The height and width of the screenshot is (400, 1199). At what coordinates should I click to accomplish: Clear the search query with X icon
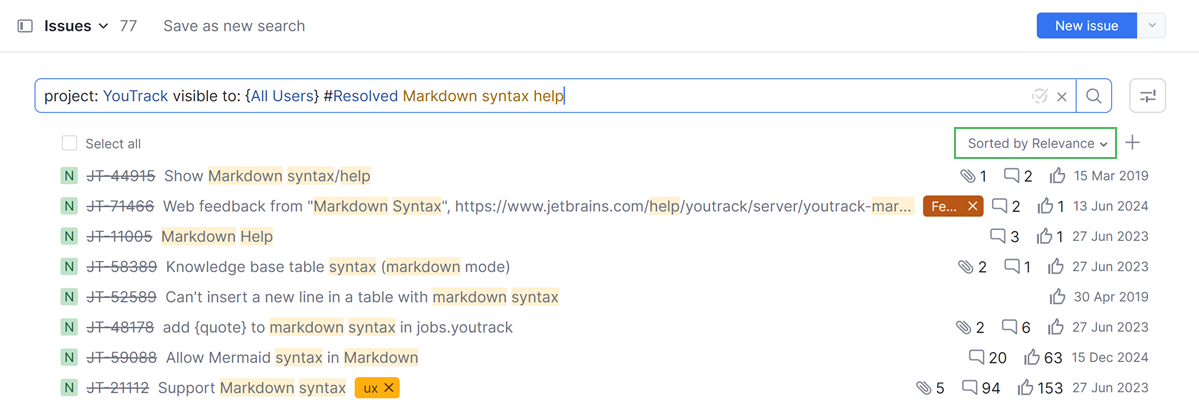pyautogui.click(x=1062, y=97)
